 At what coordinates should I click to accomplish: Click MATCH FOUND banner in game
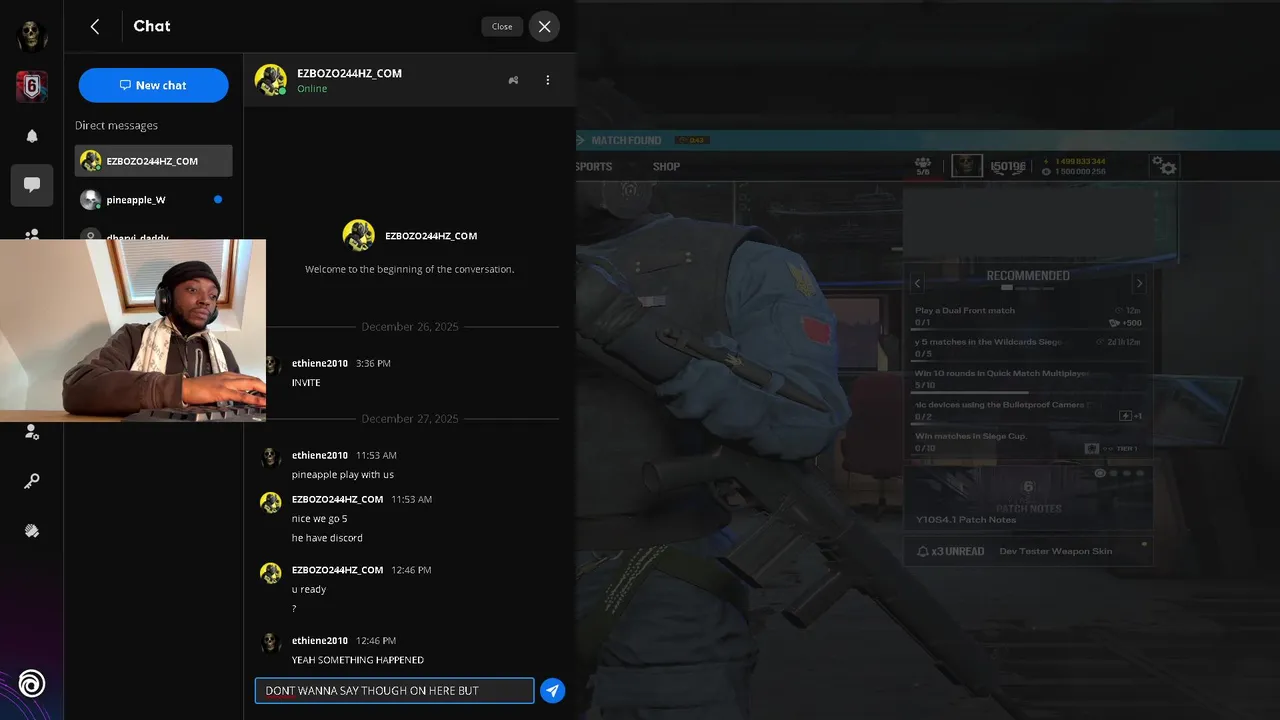pos(626,141)
